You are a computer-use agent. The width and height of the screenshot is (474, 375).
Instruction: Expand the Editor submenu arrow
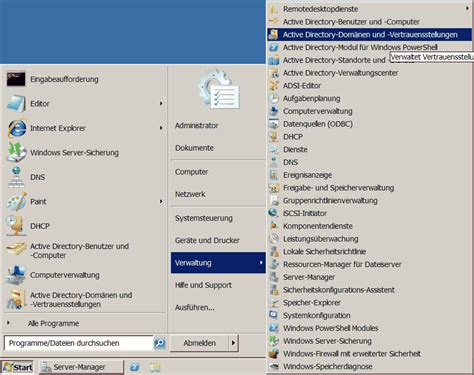(x=161, y=104)
